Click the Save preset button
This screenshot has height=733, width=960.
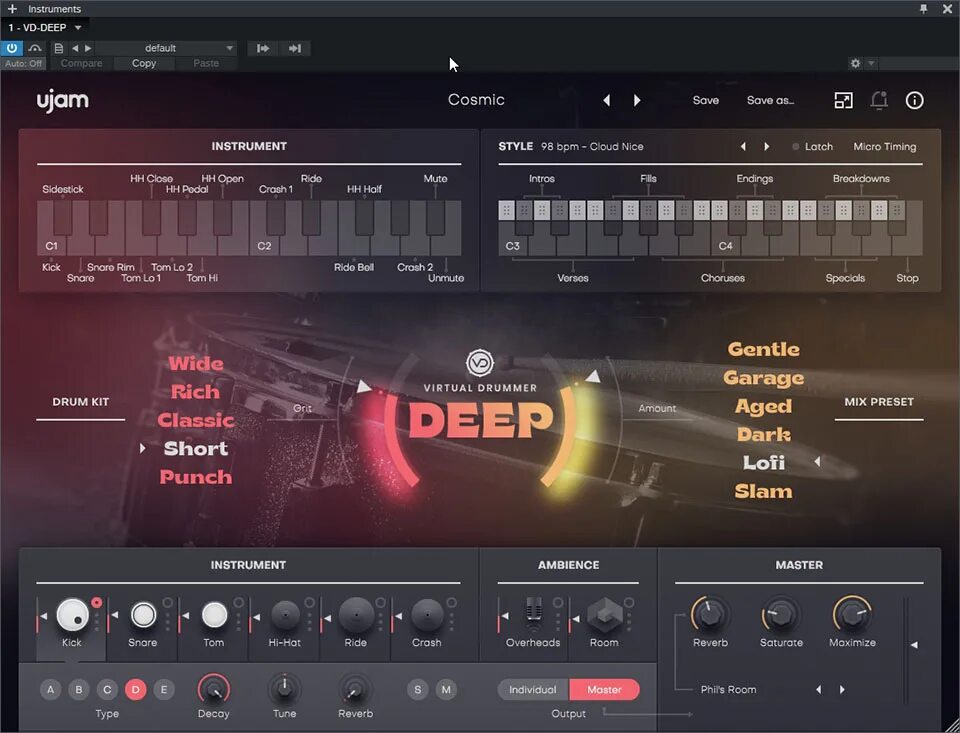click(x=705, y=100)
